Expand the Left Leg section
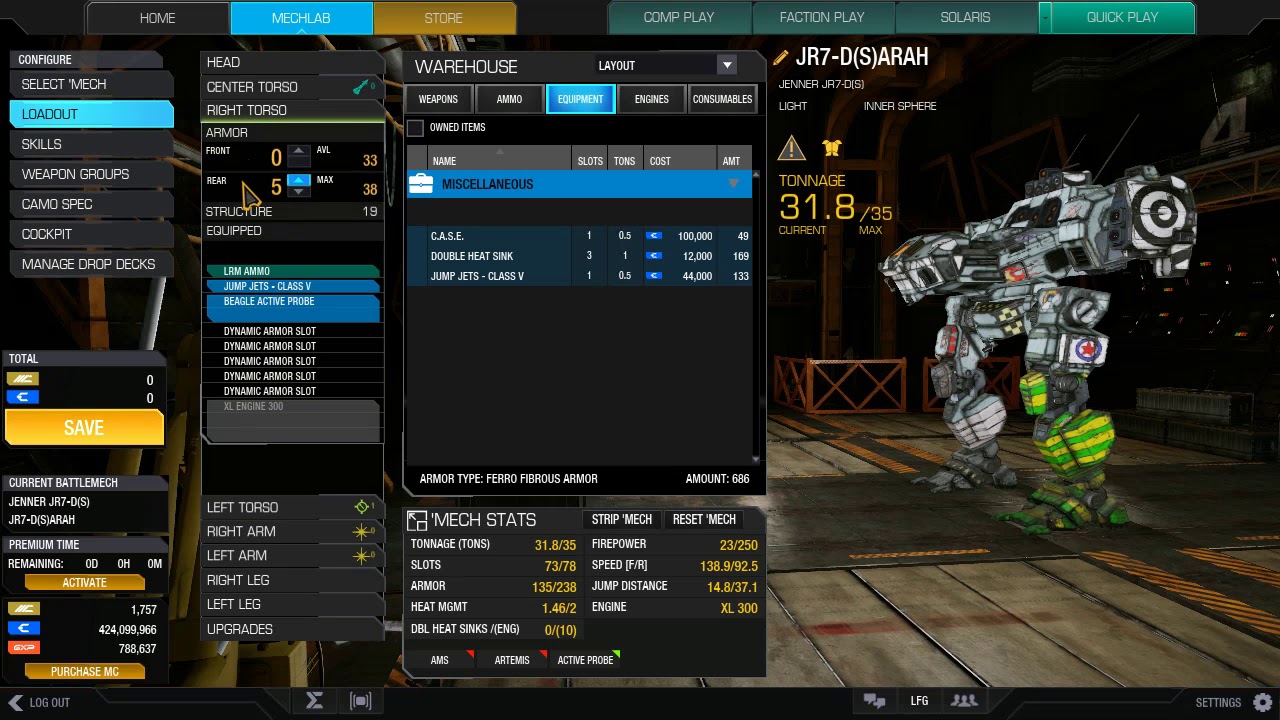This screenshot has width=1280, height=720. pyautogui.click(x=292, y=604)
